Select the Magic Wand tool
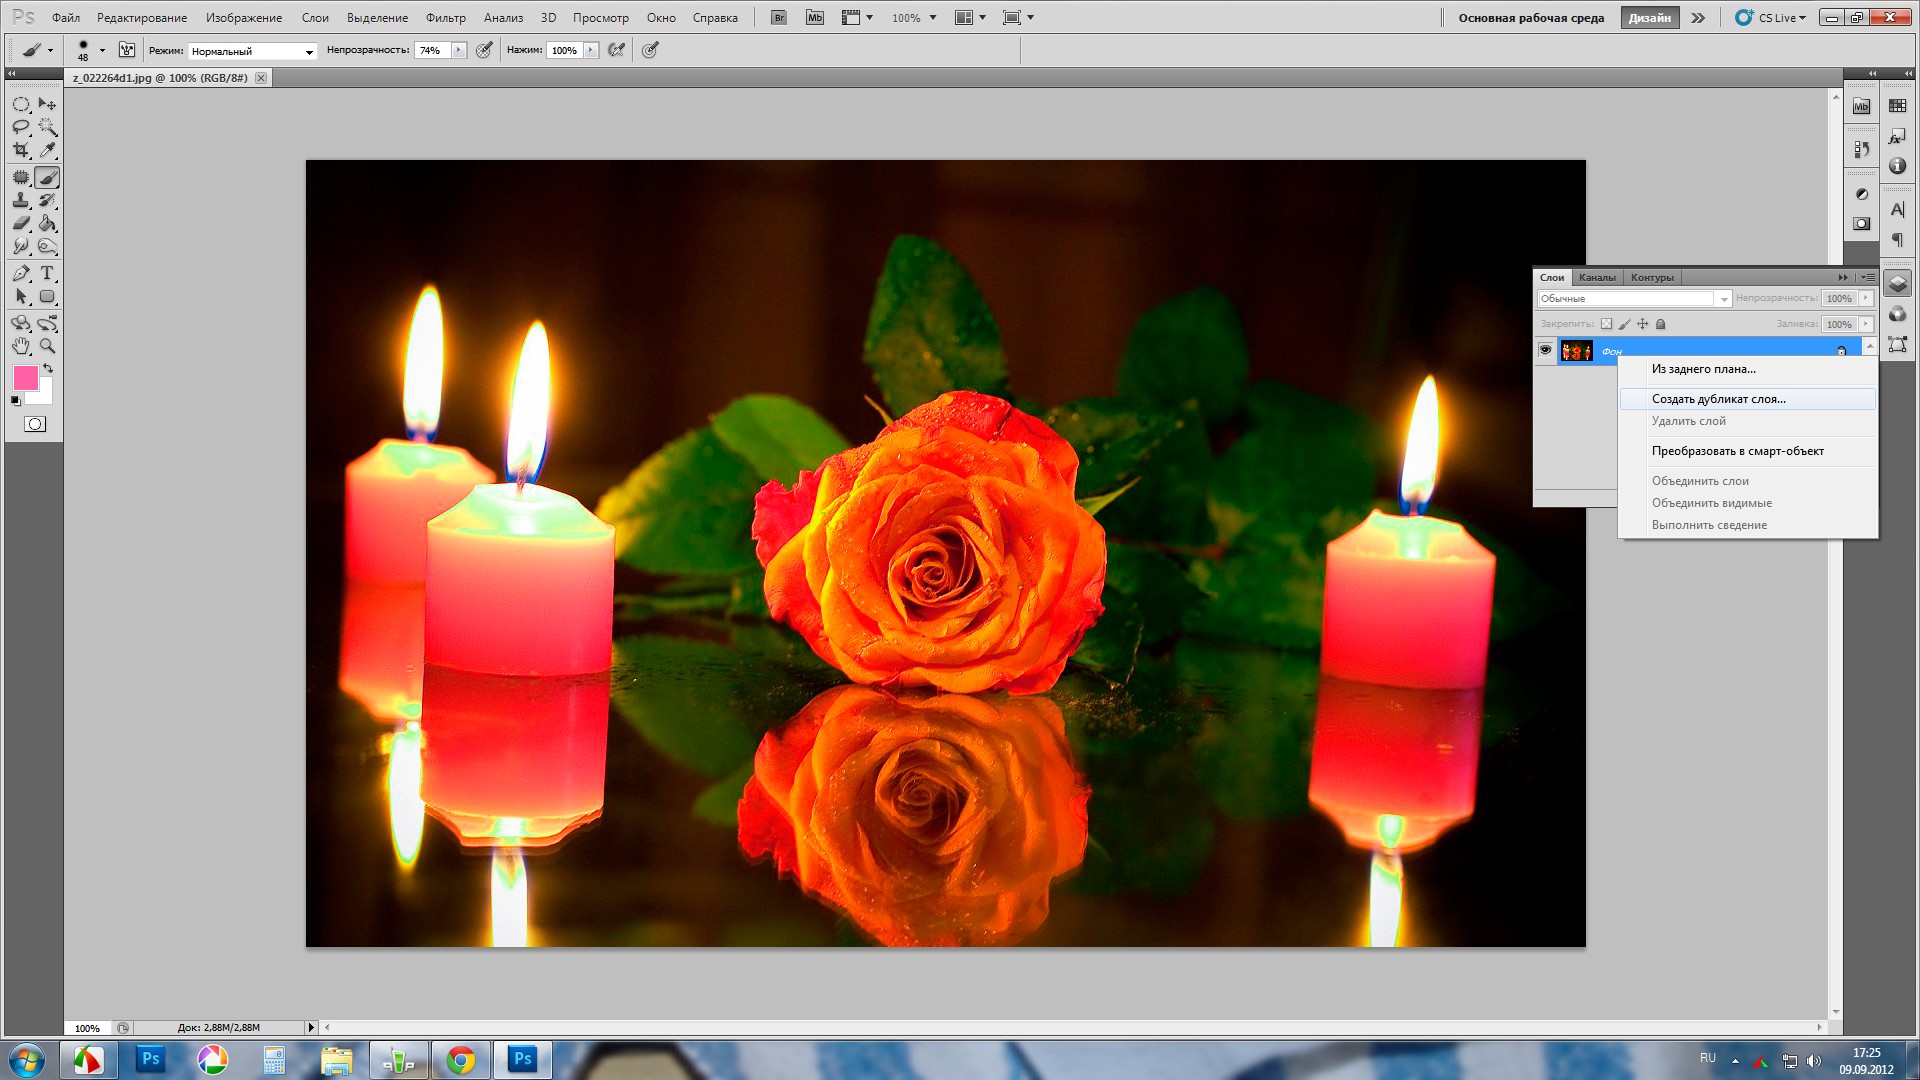The image size is (1920, 1080). 47,127
